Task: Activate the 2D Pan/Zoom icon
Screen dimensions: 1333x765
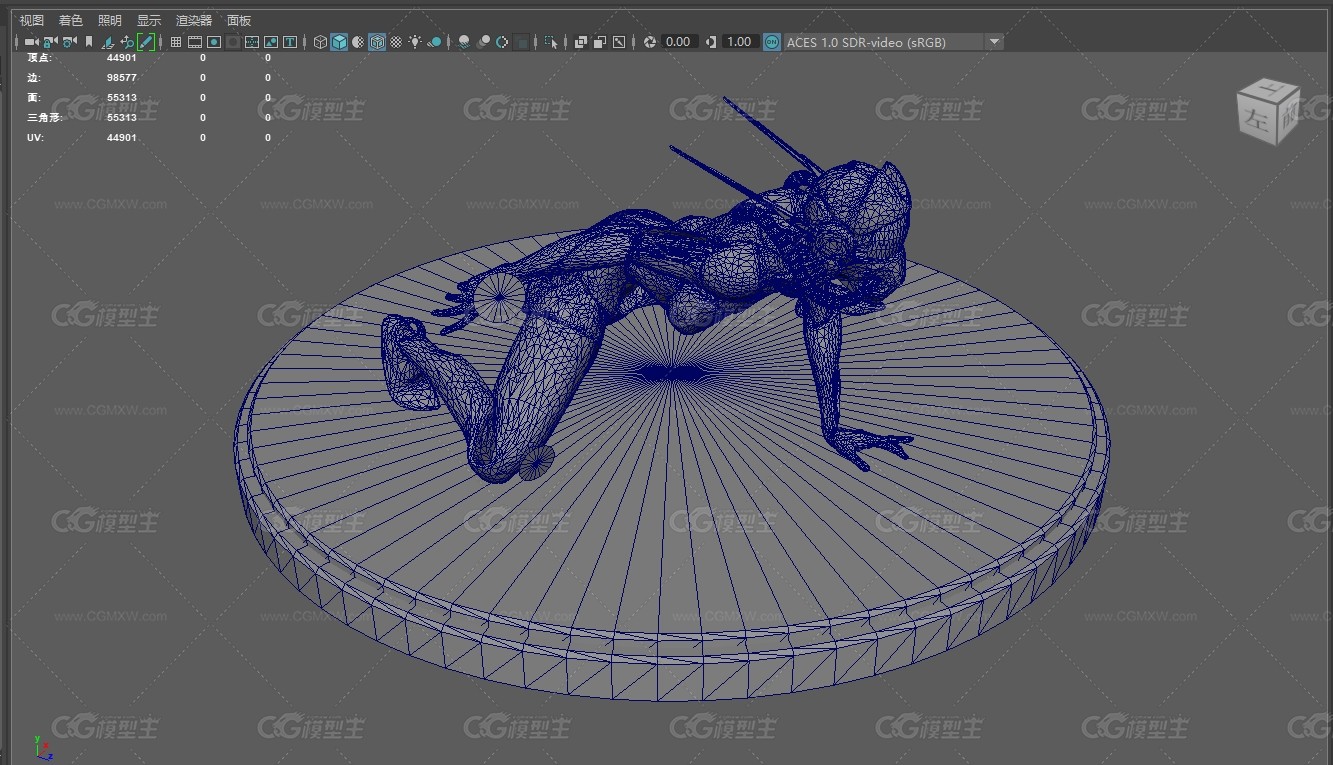Action: 127,42
